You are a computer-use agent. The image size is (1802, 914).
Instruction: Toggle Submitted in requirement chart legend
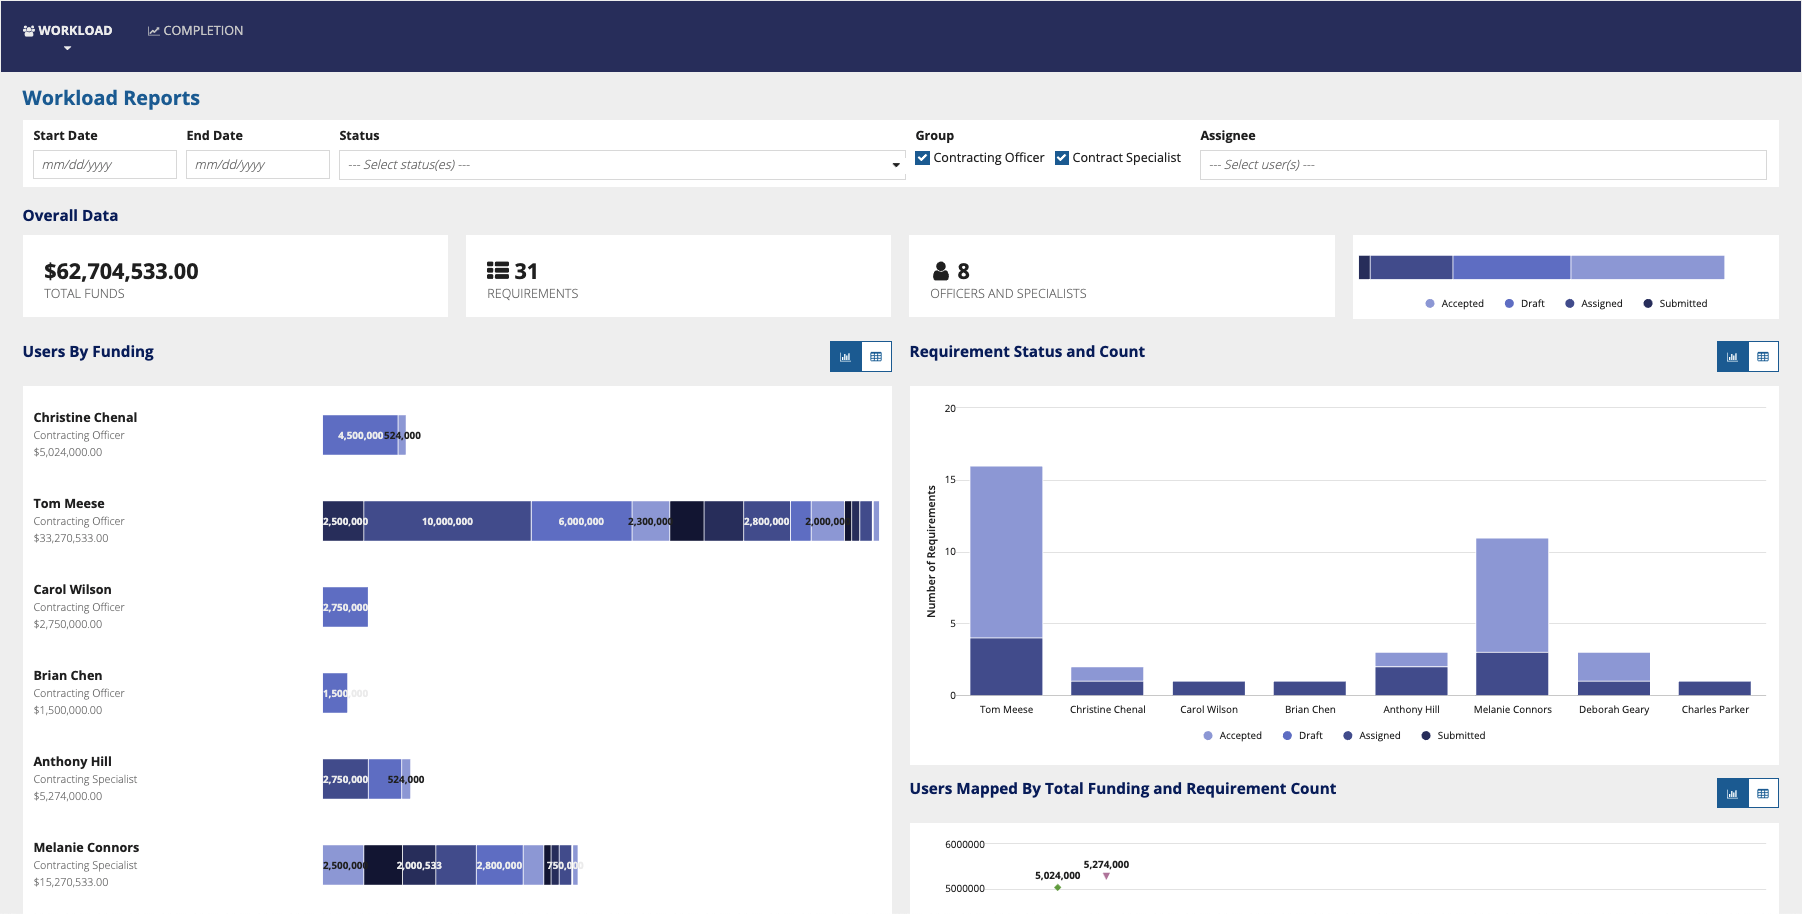1454,736
